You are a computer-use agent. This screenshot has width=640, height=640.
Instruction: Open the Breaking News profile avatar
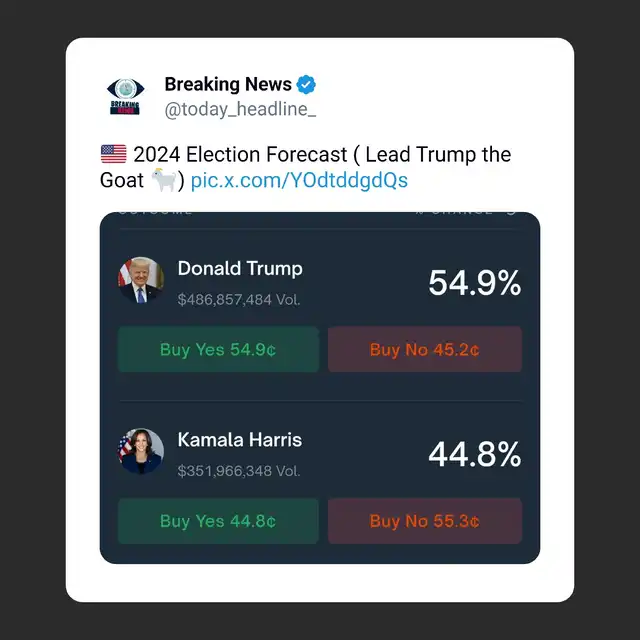coord(125,96)
